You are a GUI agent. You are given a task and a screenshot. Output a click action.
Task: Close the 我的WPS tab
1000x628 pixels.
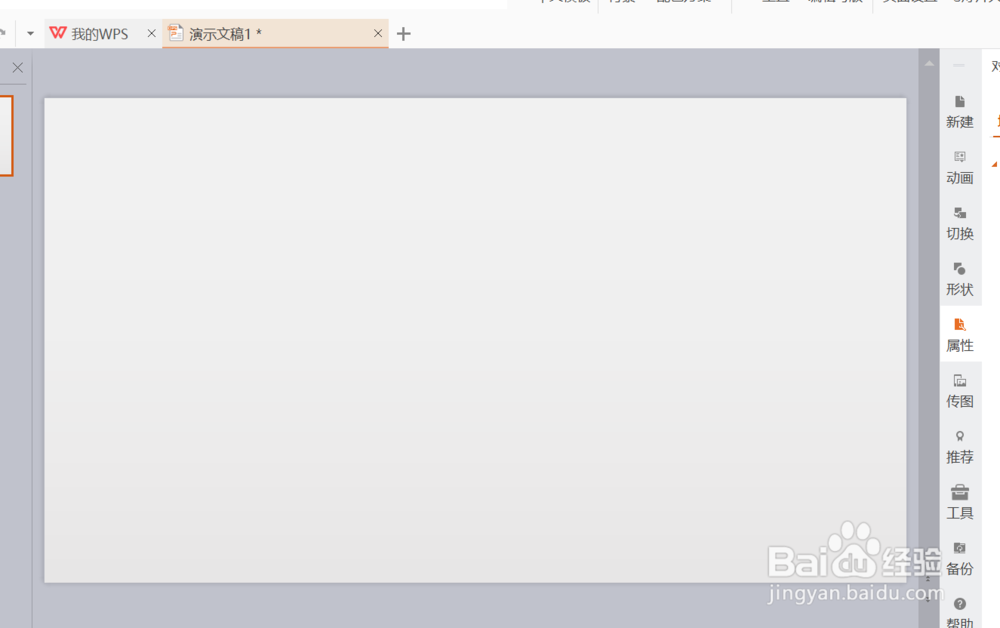151,34
